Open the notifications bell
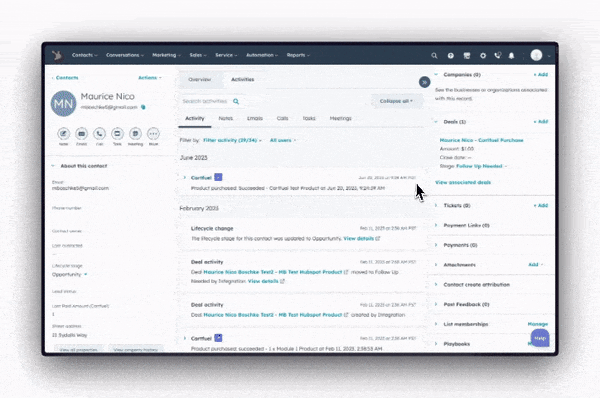 [511, 55]
